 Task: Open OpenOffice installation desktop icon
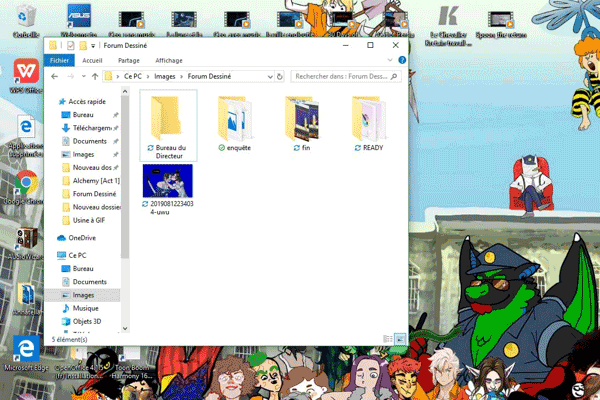point(78,364)
